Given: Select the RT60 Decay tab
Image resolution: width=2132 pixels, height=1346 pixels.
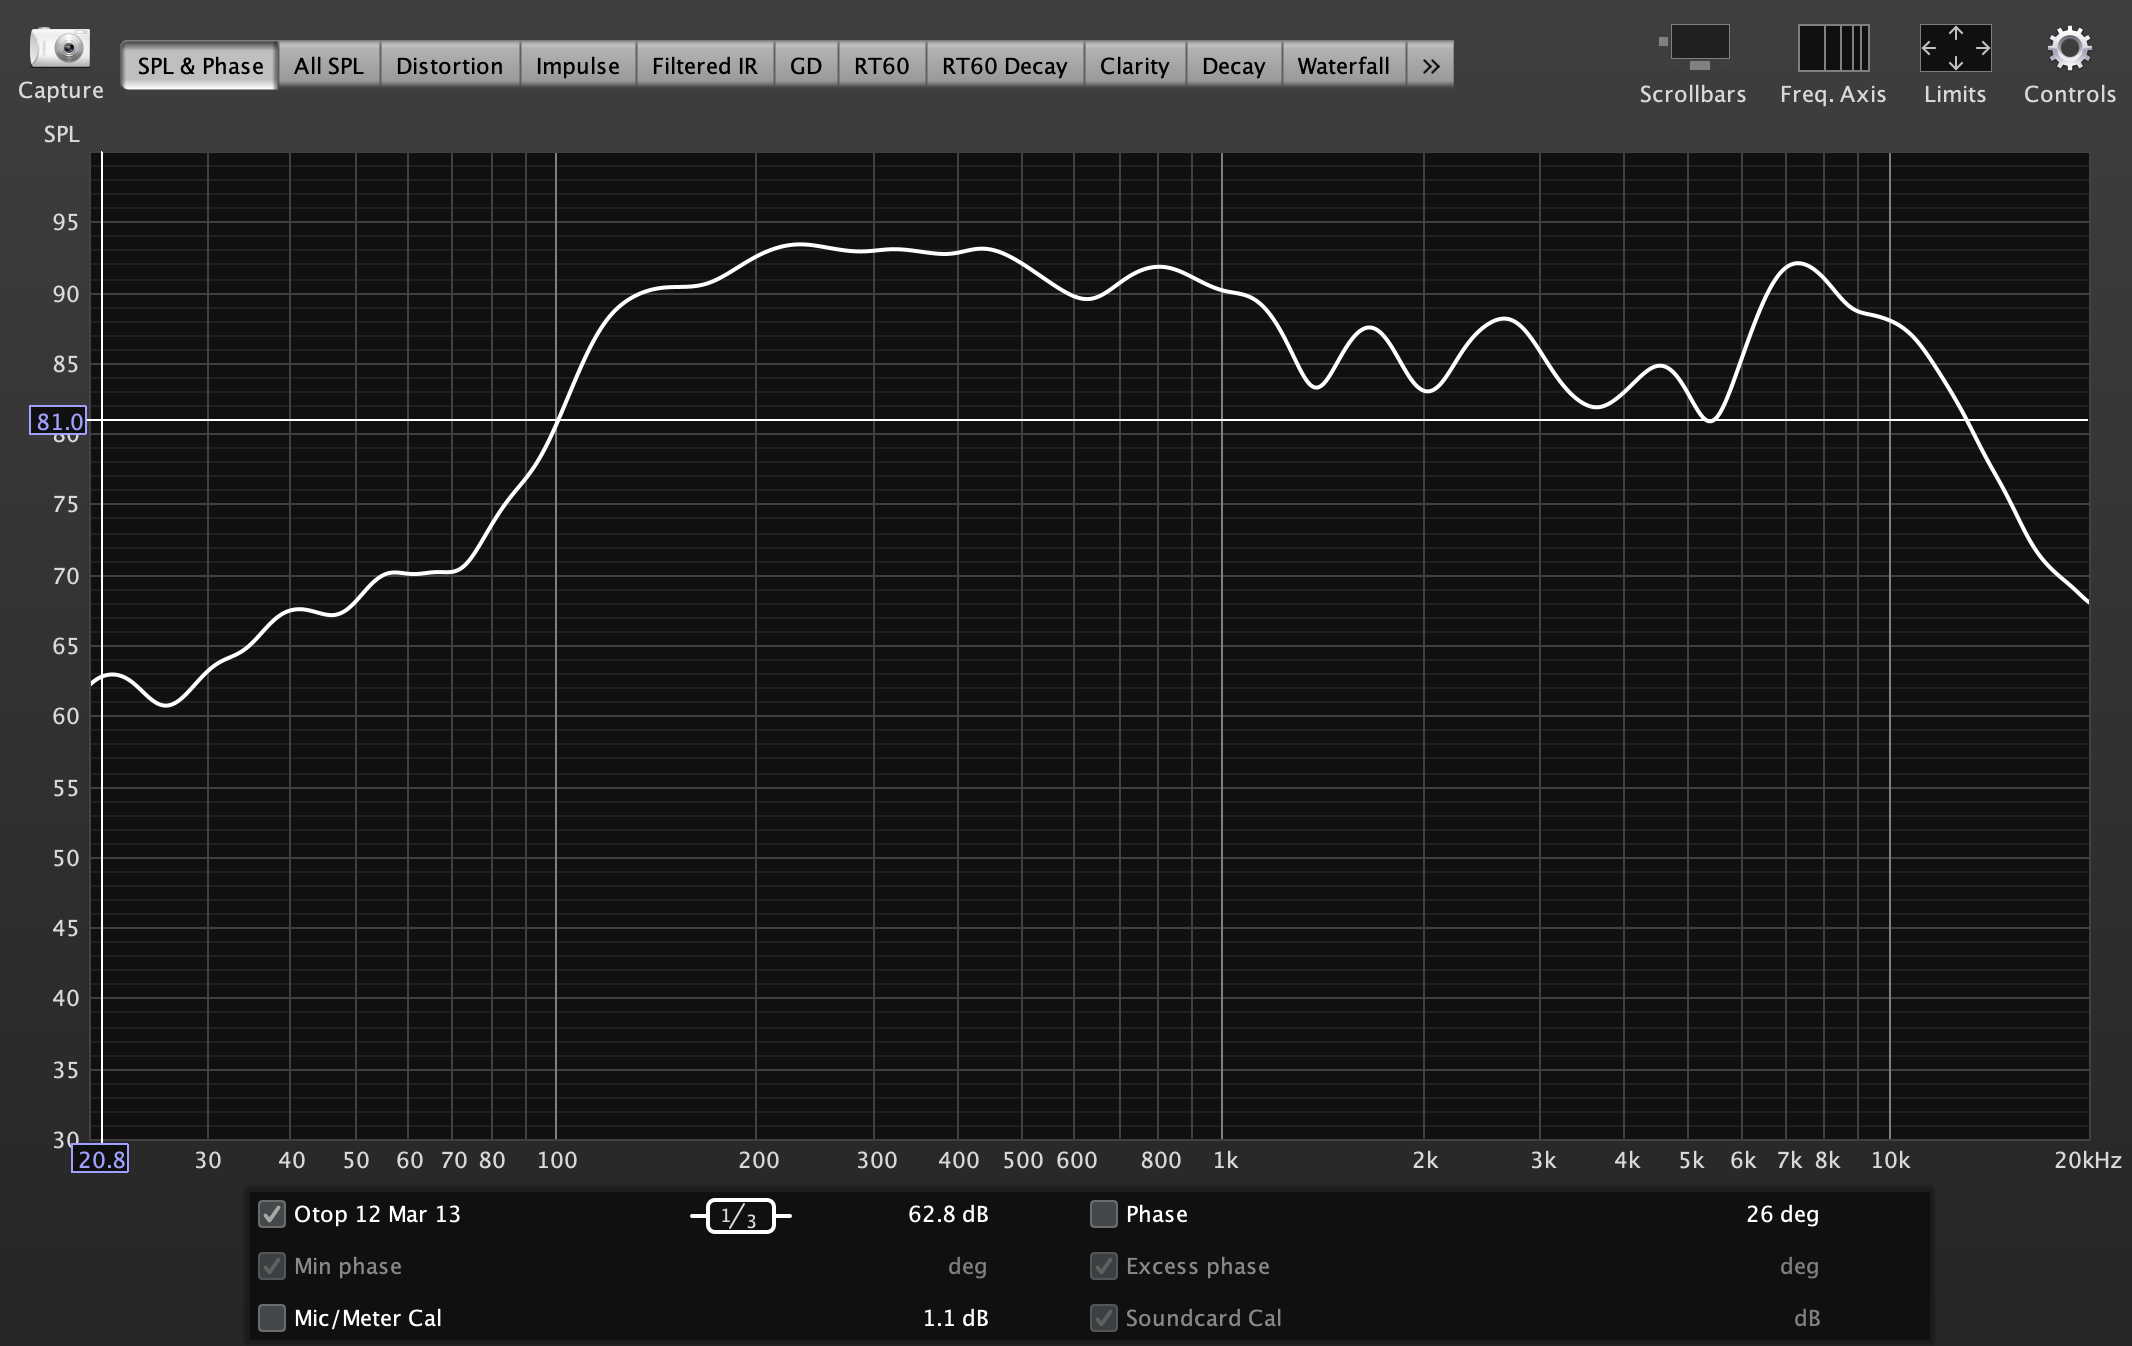Looking at the screenshot, I should click(x=1004, y=66).
